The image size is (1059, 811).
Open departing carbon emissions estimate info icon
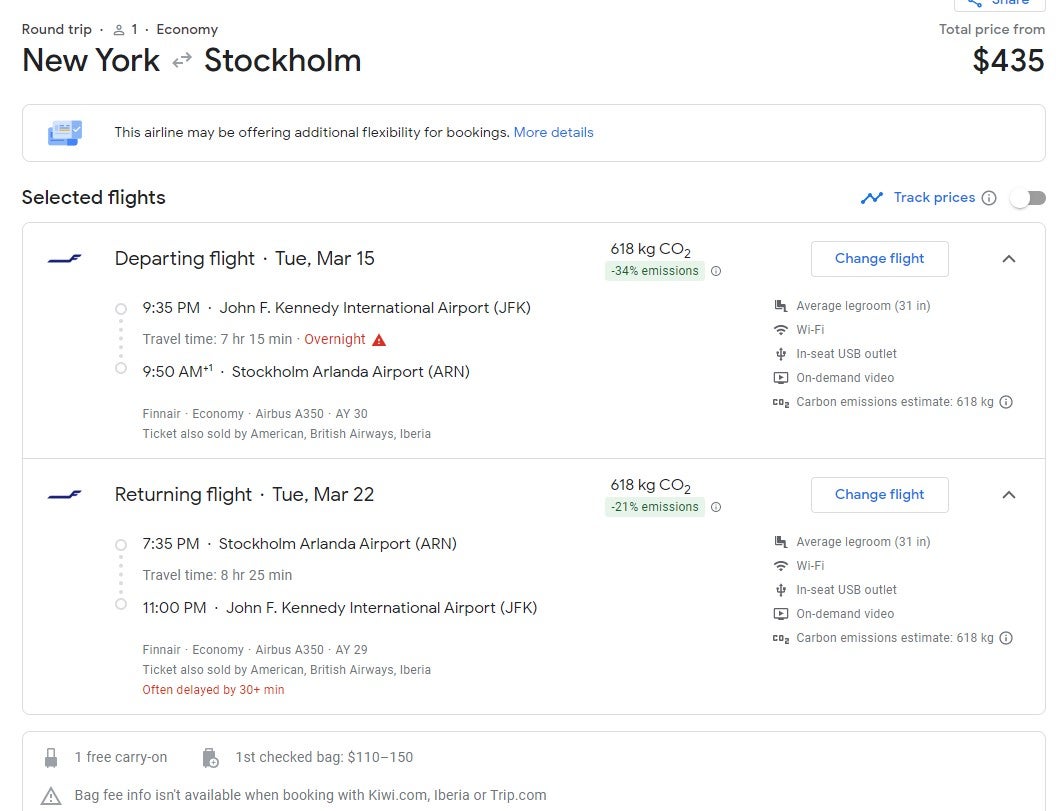[x=1006, y=402]
